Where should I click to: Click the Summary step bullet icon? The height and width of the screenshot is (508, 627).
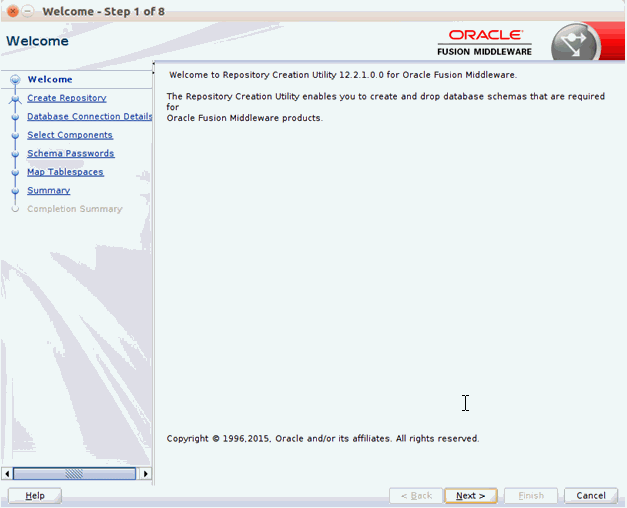(x=15, y=191)
